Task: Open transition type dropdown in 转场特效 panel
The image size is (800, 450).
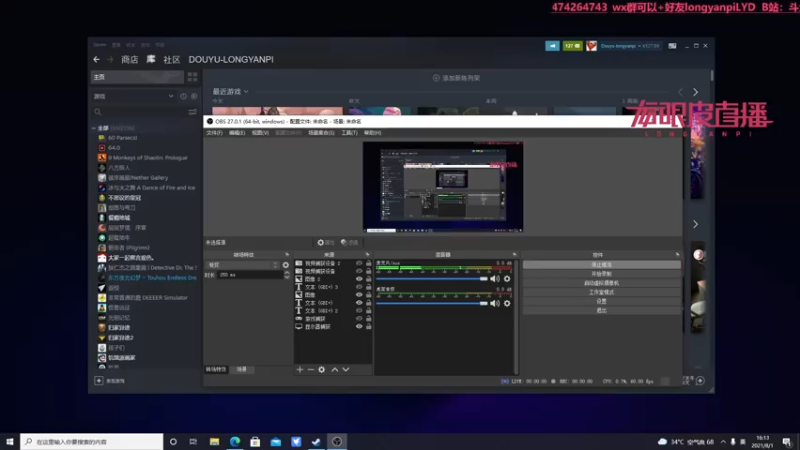Action: (x=242, y=265)
